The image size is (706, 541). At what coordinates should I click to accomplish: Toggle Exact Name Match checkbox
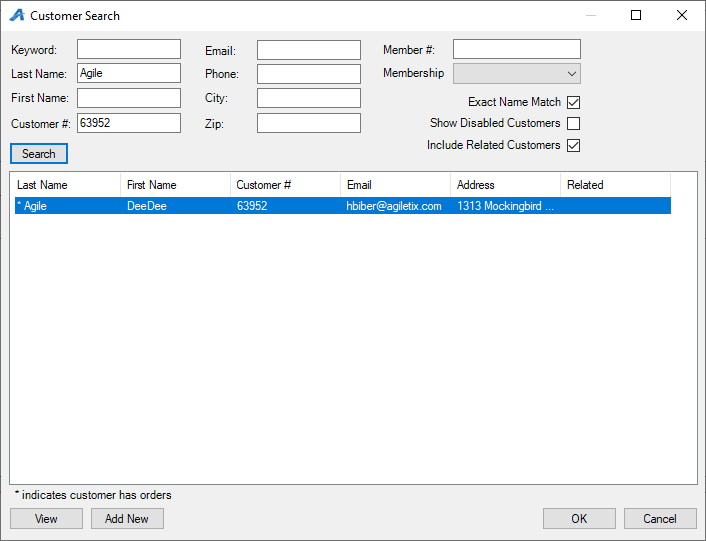click(x=573, y=102)
